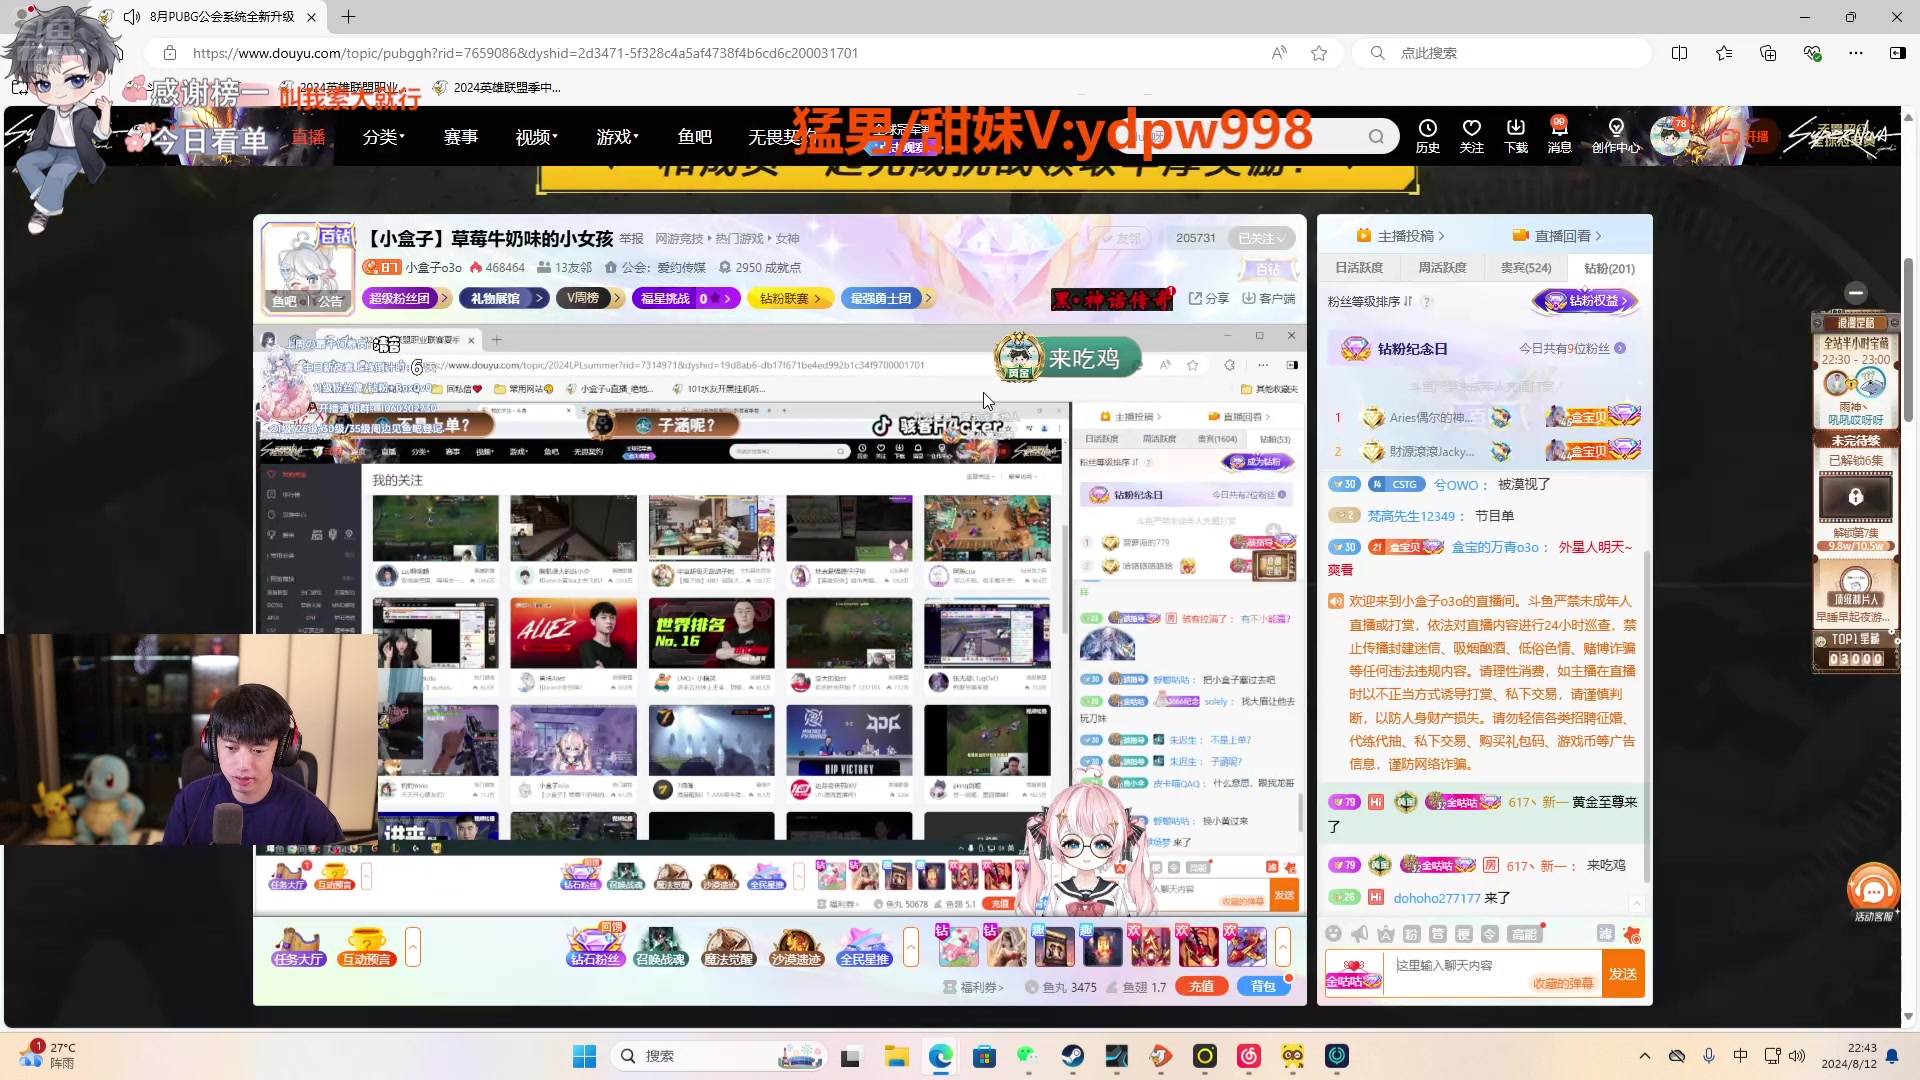
Task: Open the browser split screen icon
Action: [1679, 53]
